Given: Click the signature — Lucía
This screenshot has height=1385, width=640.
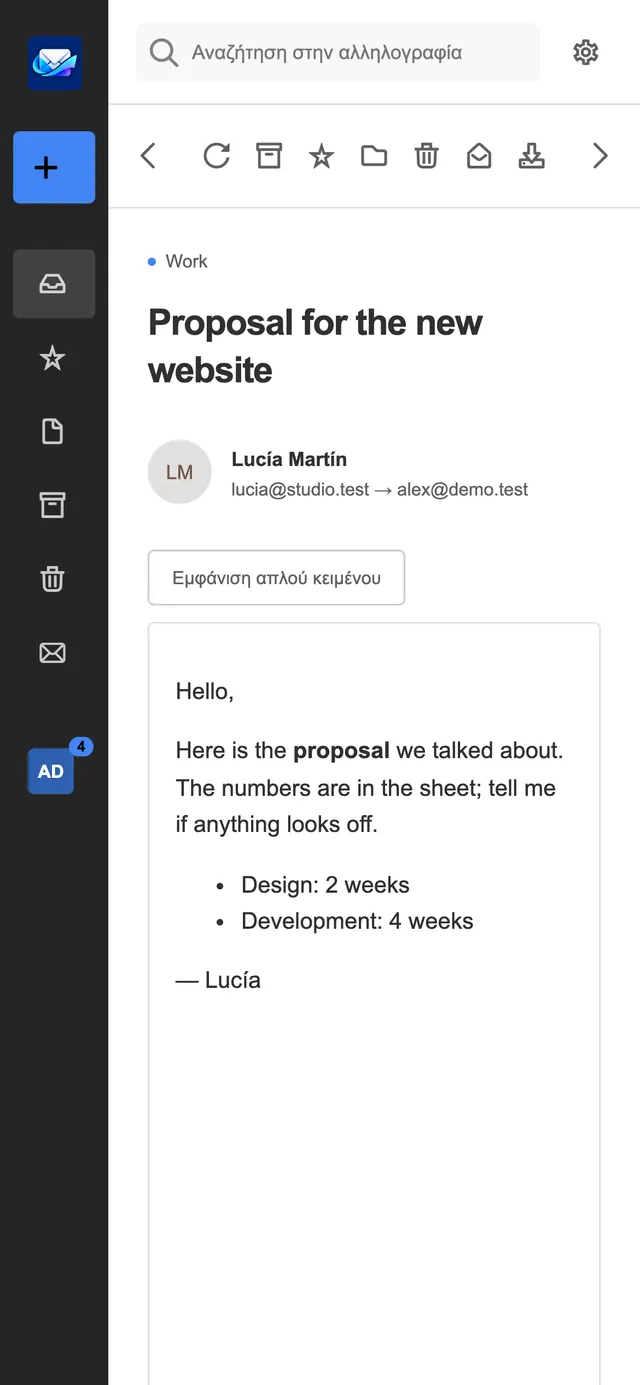Looking at the screenshot, I should [218, 980].
